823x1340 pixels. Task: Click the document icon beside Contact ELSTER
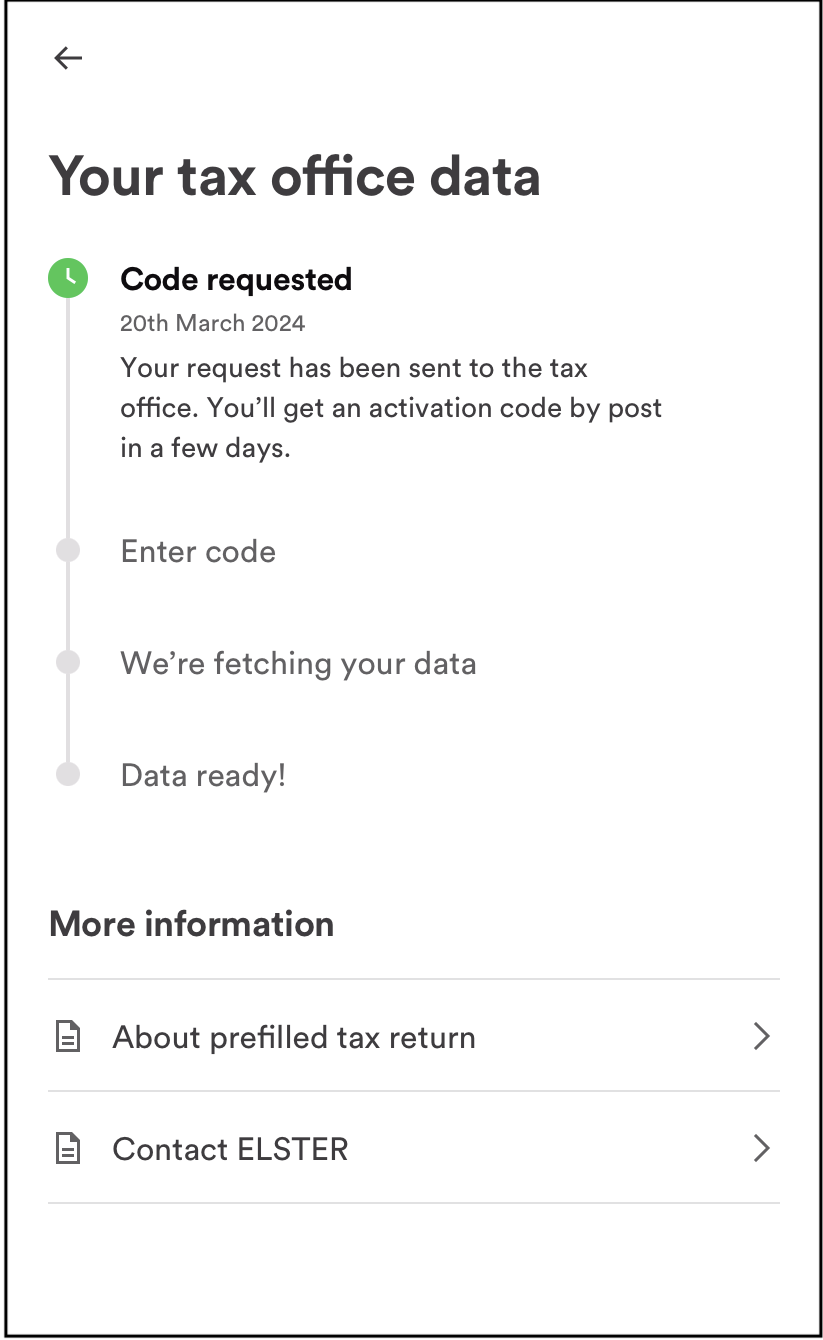point(67,1149)
